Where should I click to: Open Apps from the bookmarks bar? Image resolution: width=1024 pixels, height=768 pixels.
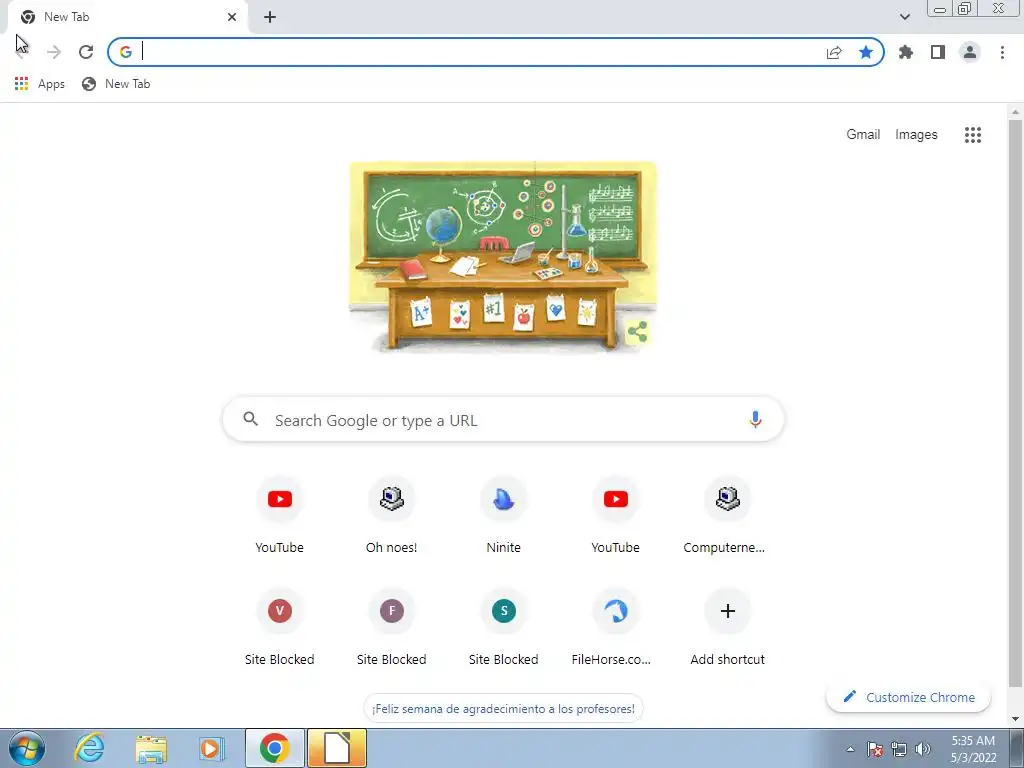point(40,84)
